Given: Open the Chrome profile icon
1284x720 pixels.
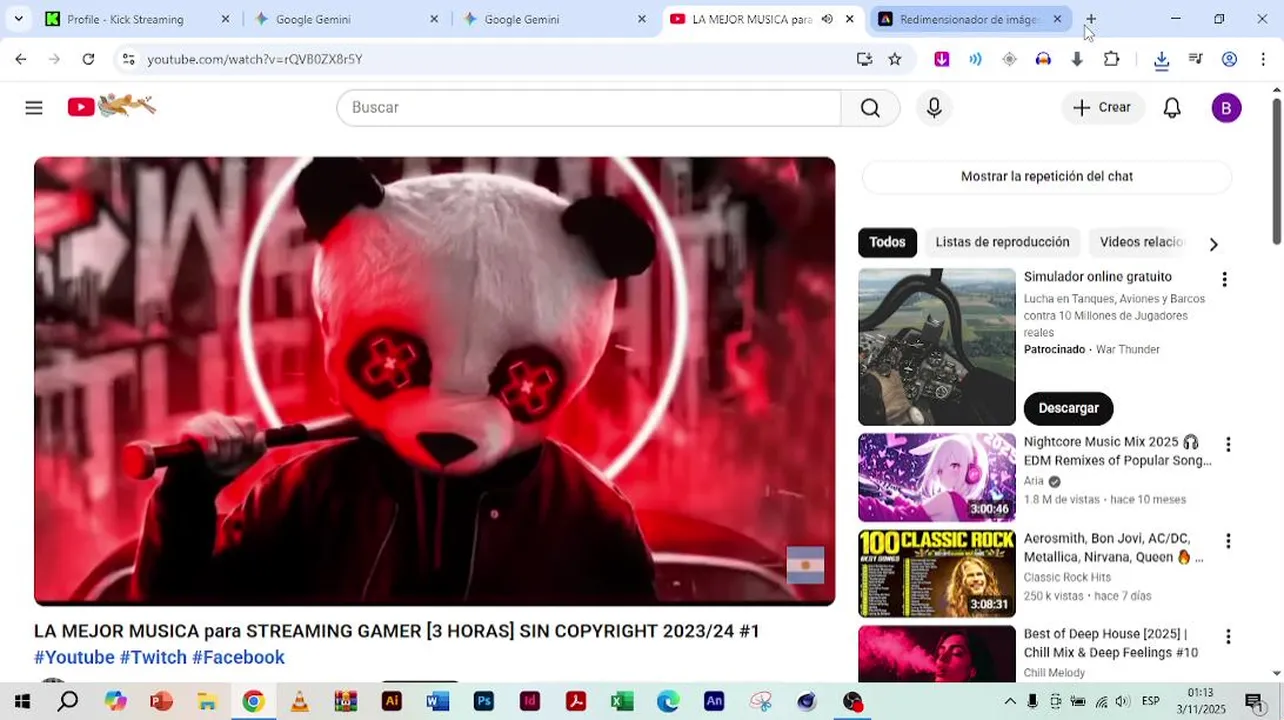Looking at the screenshot, I should coord(1229,59).
